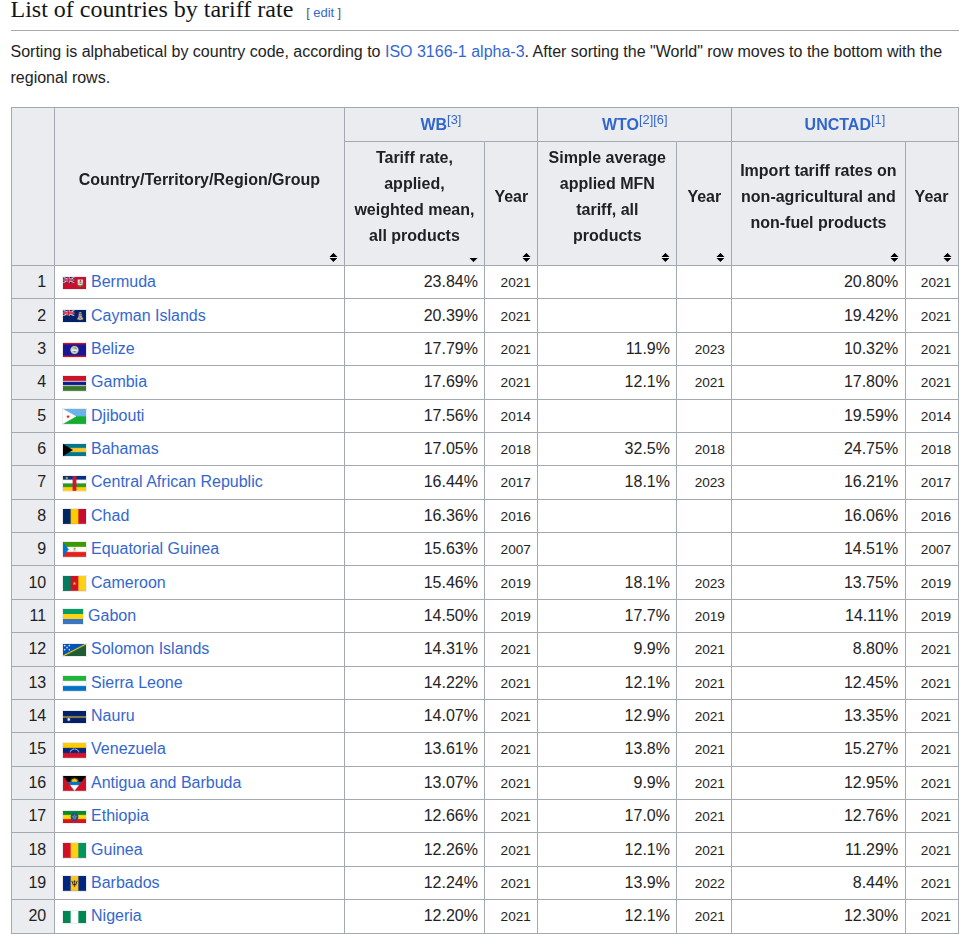Viewport: 964px width, 934px height.
Task: Click the Belize flag icon
Action: [74, 350]
